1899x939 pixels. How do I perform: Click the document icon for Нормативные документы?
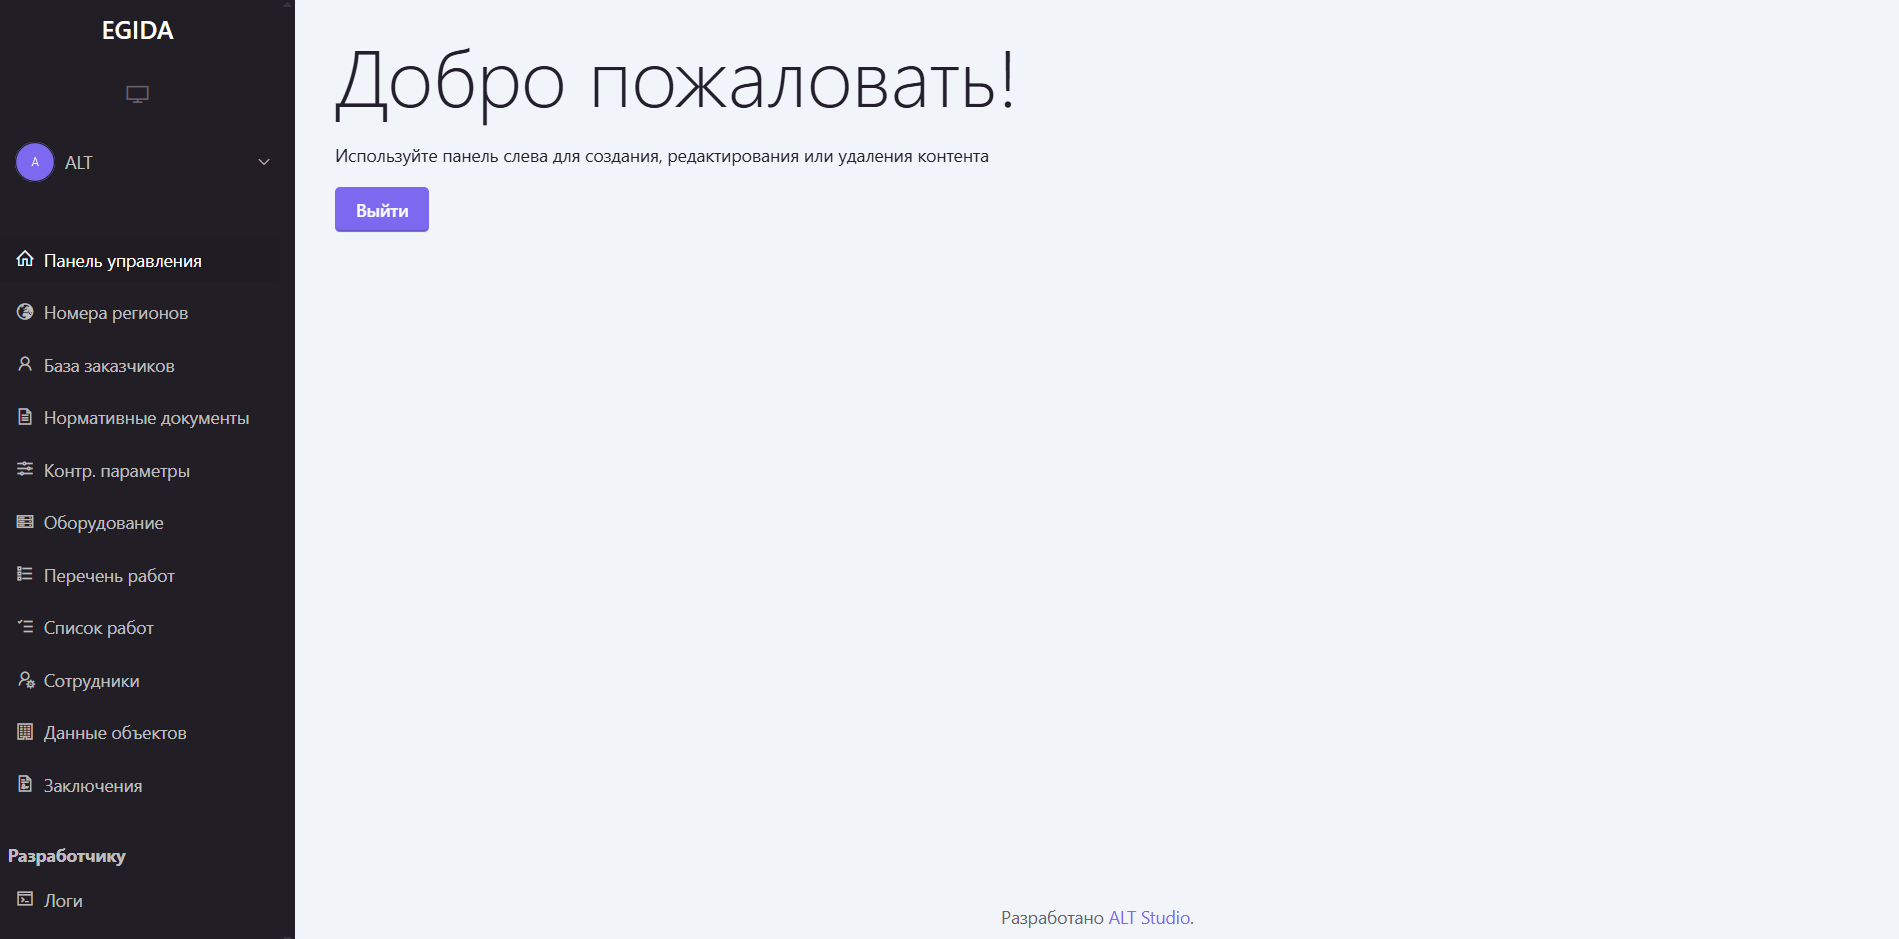pos(25,417)
